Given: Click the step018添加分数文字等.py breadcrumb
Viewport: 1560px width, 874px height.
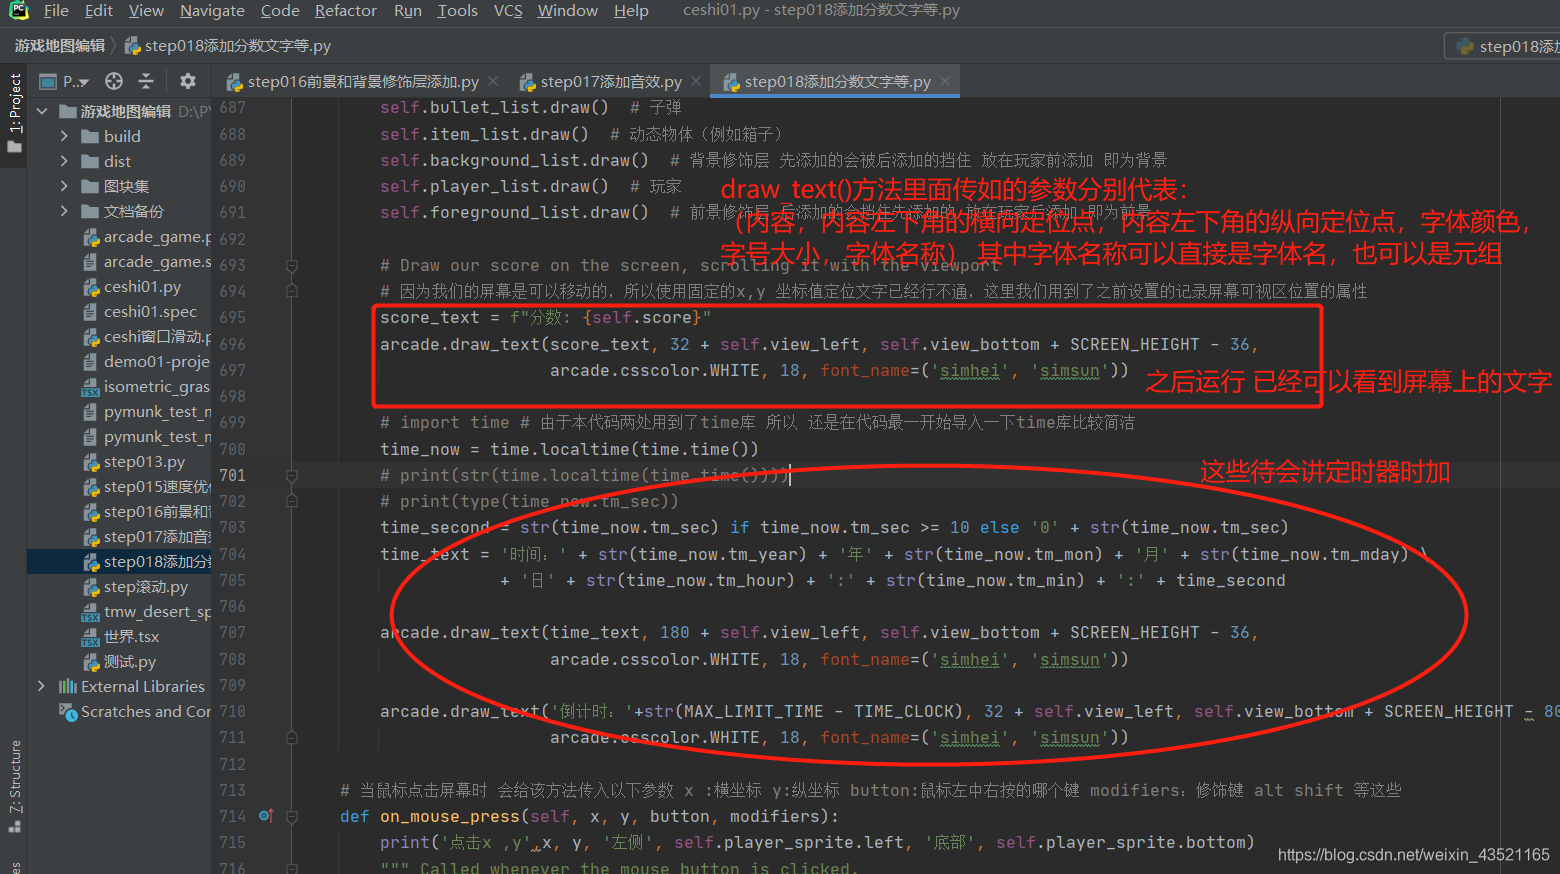Looking at the screenshot, I should 228,46.
